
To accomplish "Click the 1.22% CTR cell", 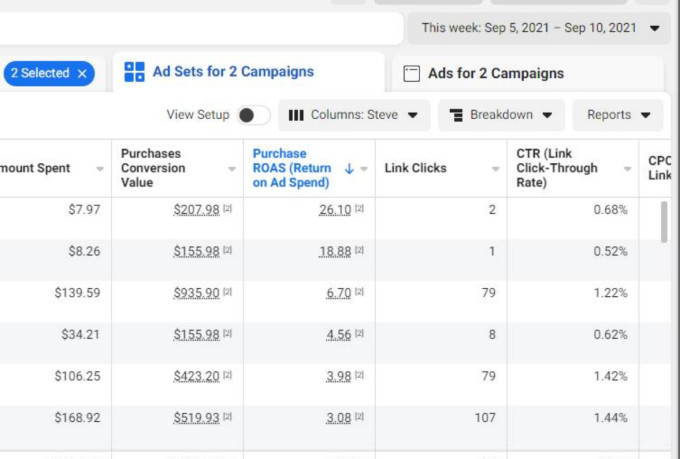I will point(610,293).
